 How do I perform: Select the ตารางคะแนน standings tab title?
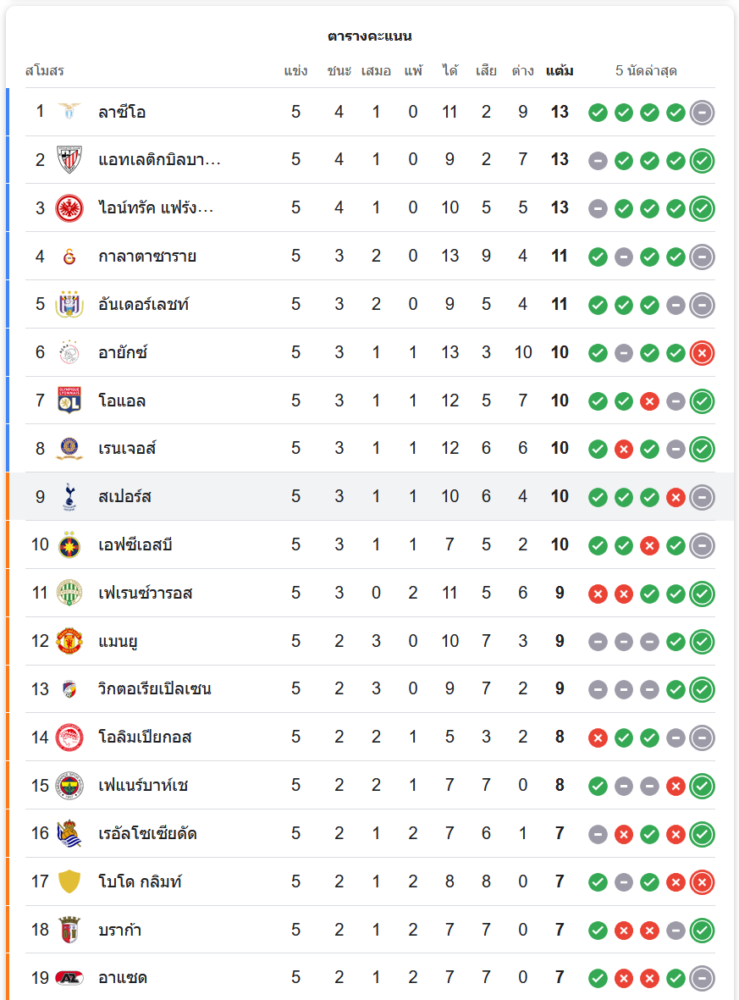coord(370,36)
